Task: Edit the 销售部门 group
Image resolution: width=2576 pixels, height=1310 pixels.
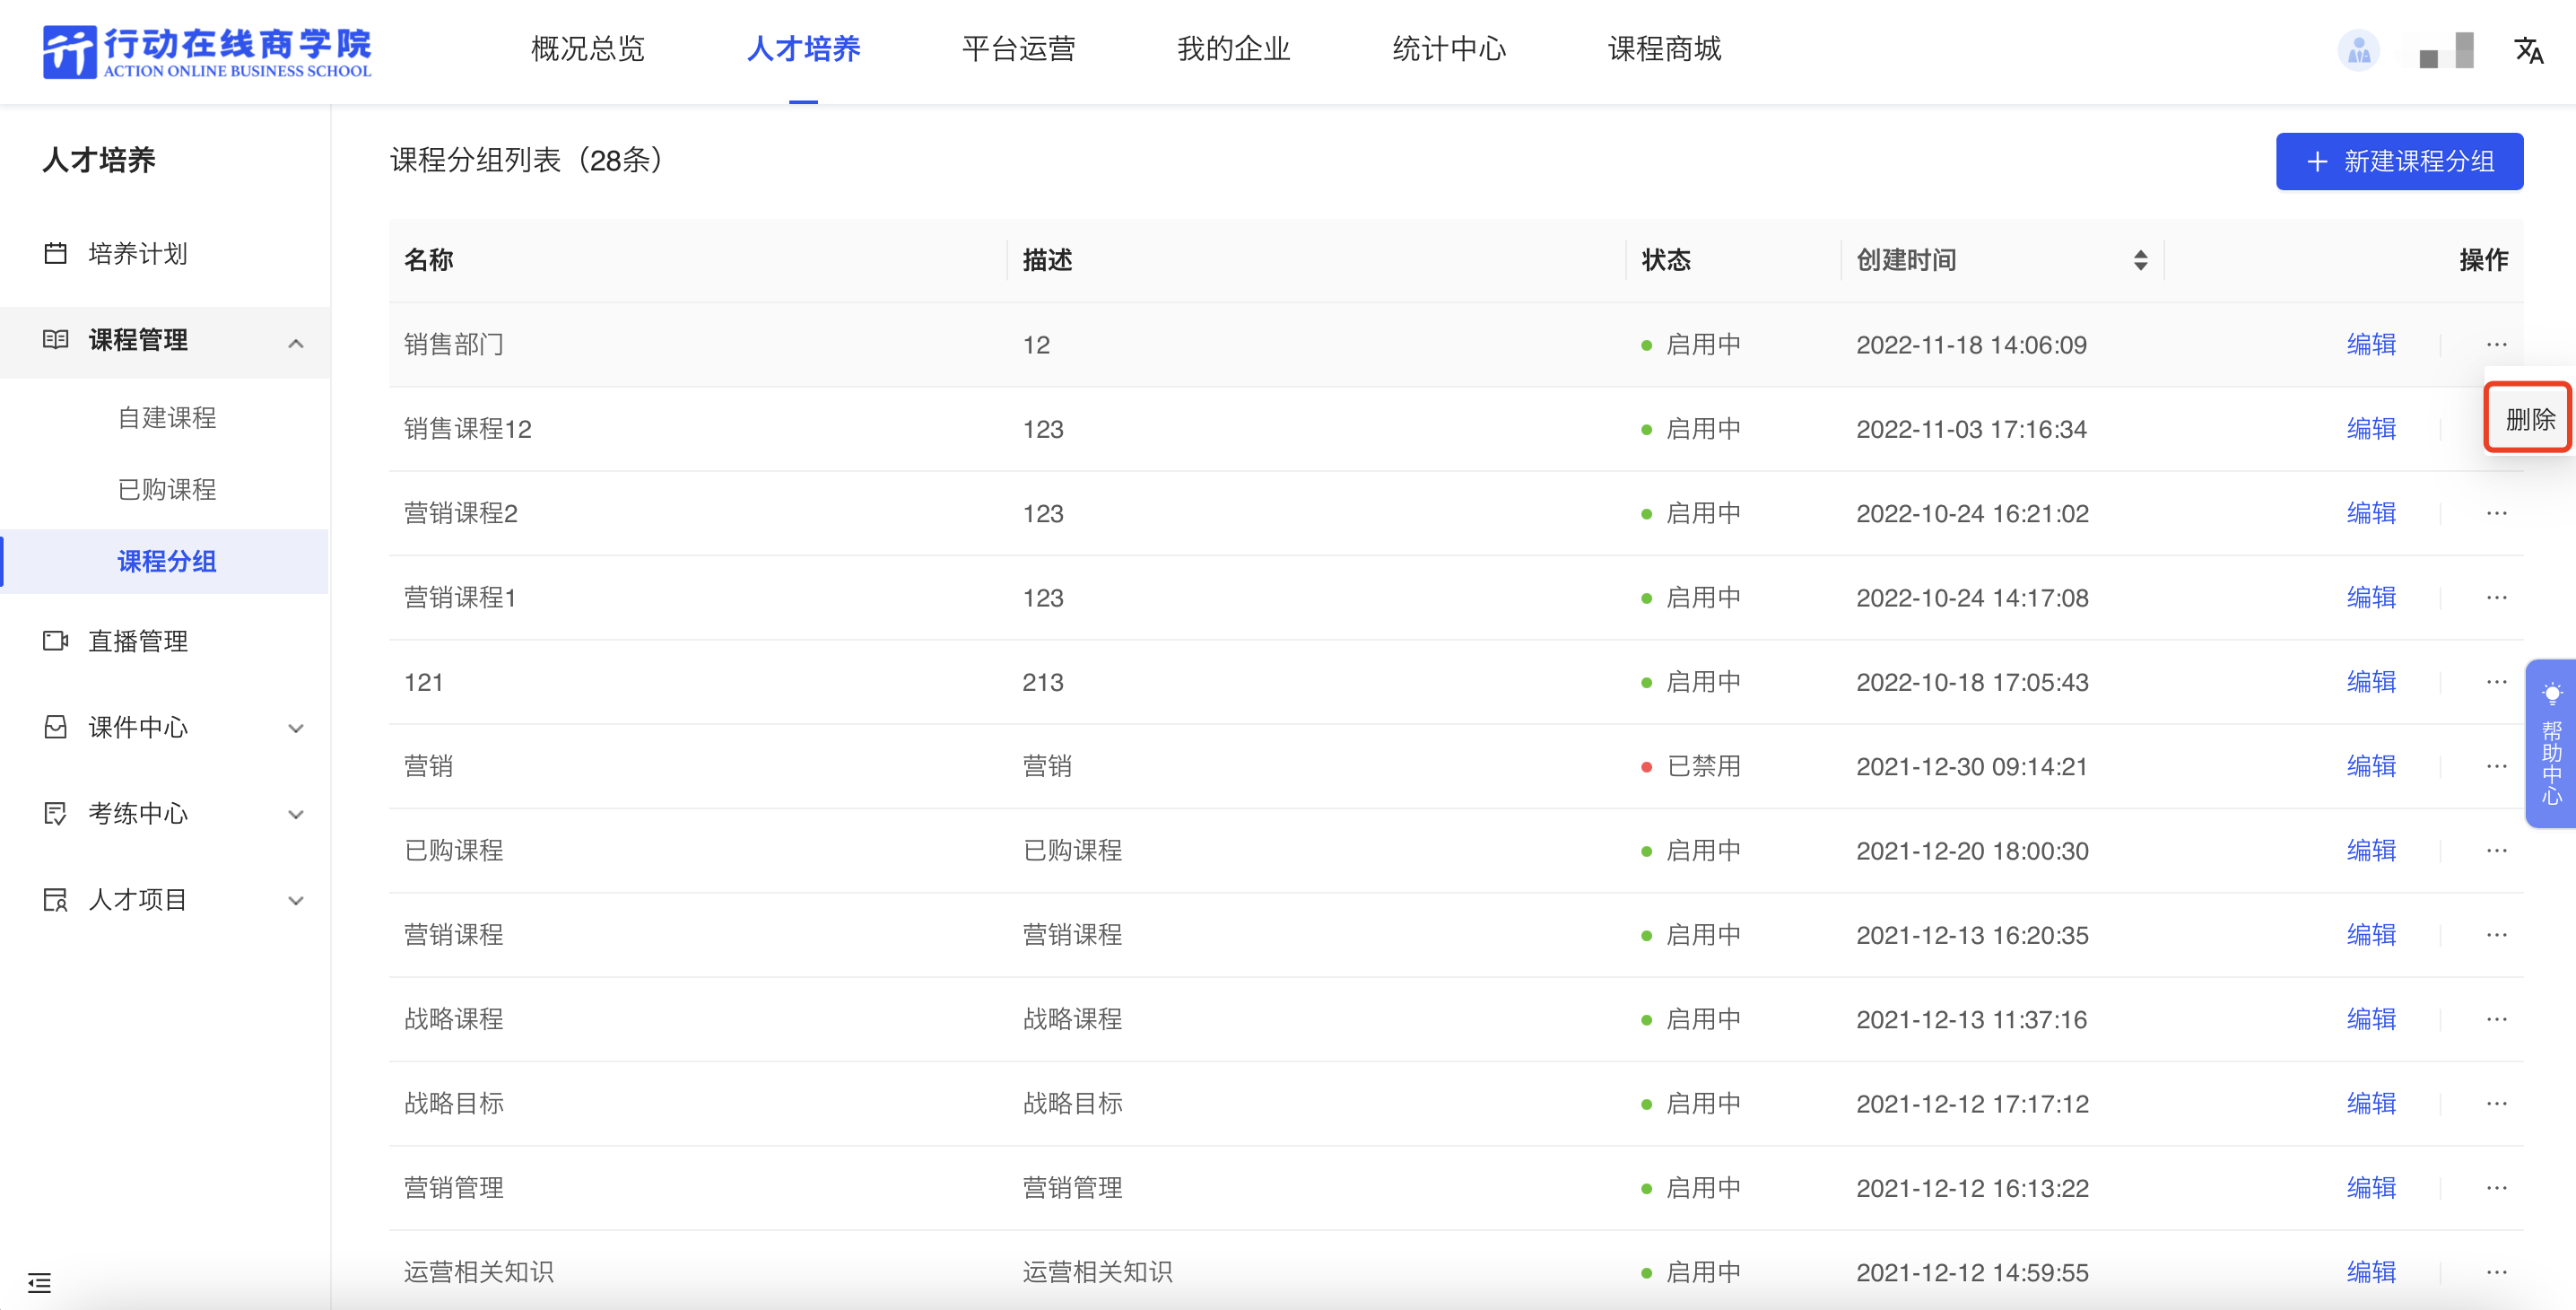Action: pos(2371,344)
